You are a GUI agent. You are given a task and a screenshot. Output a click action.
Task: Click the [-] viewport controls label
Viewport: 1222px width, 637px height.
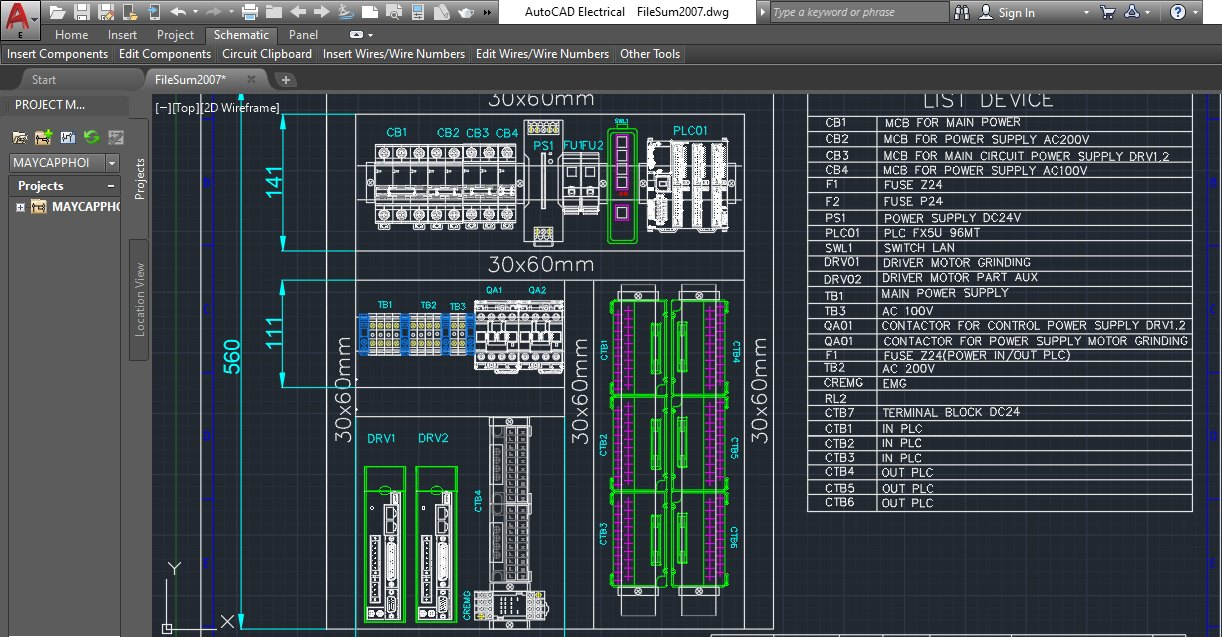(x=164, y=108)
